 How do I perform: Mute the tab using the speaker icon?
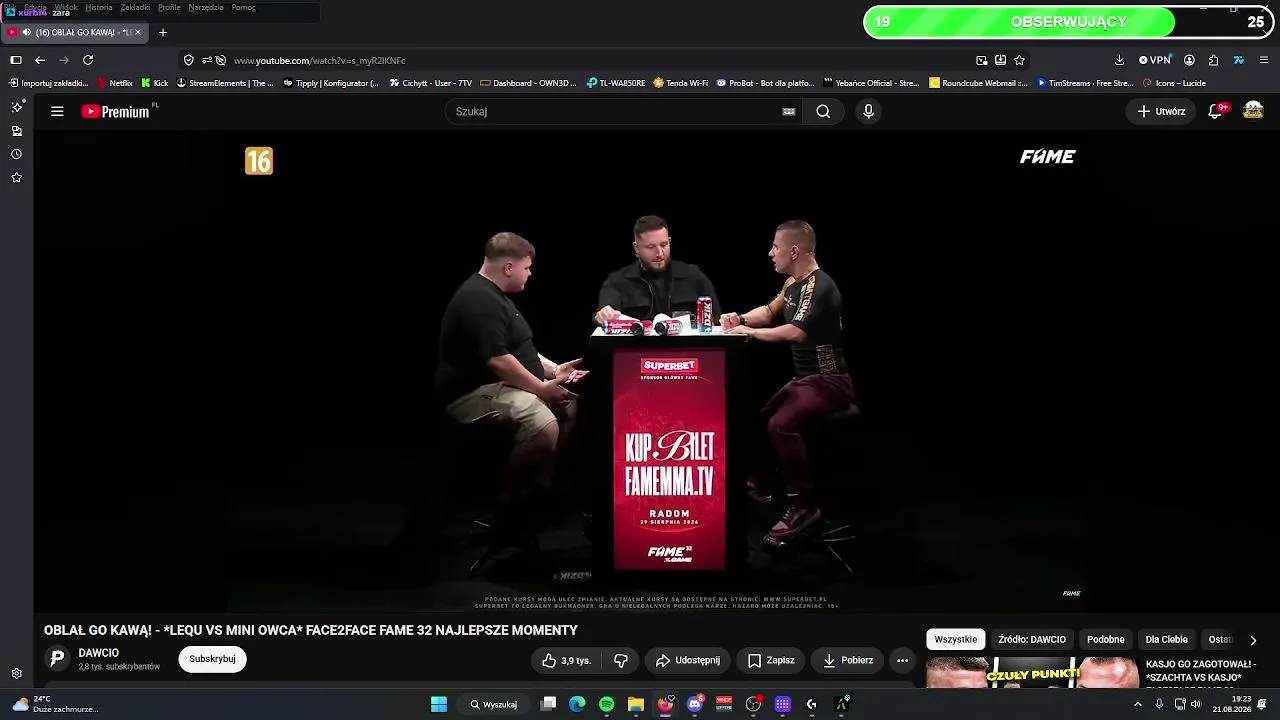click(26, 32)
